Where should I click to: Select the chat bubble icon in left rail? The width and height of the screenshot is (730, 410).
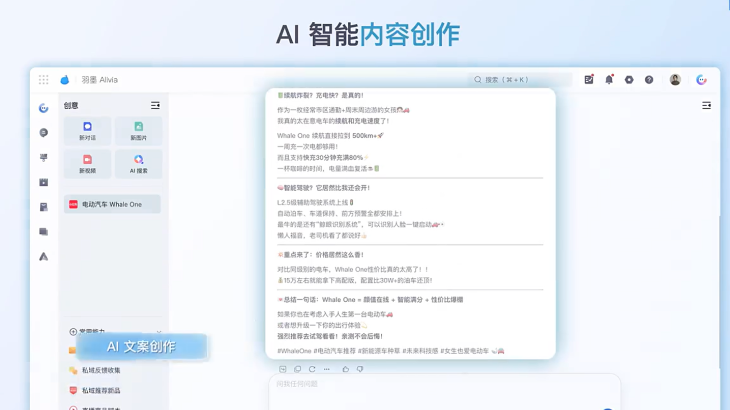tap(43, 133)
